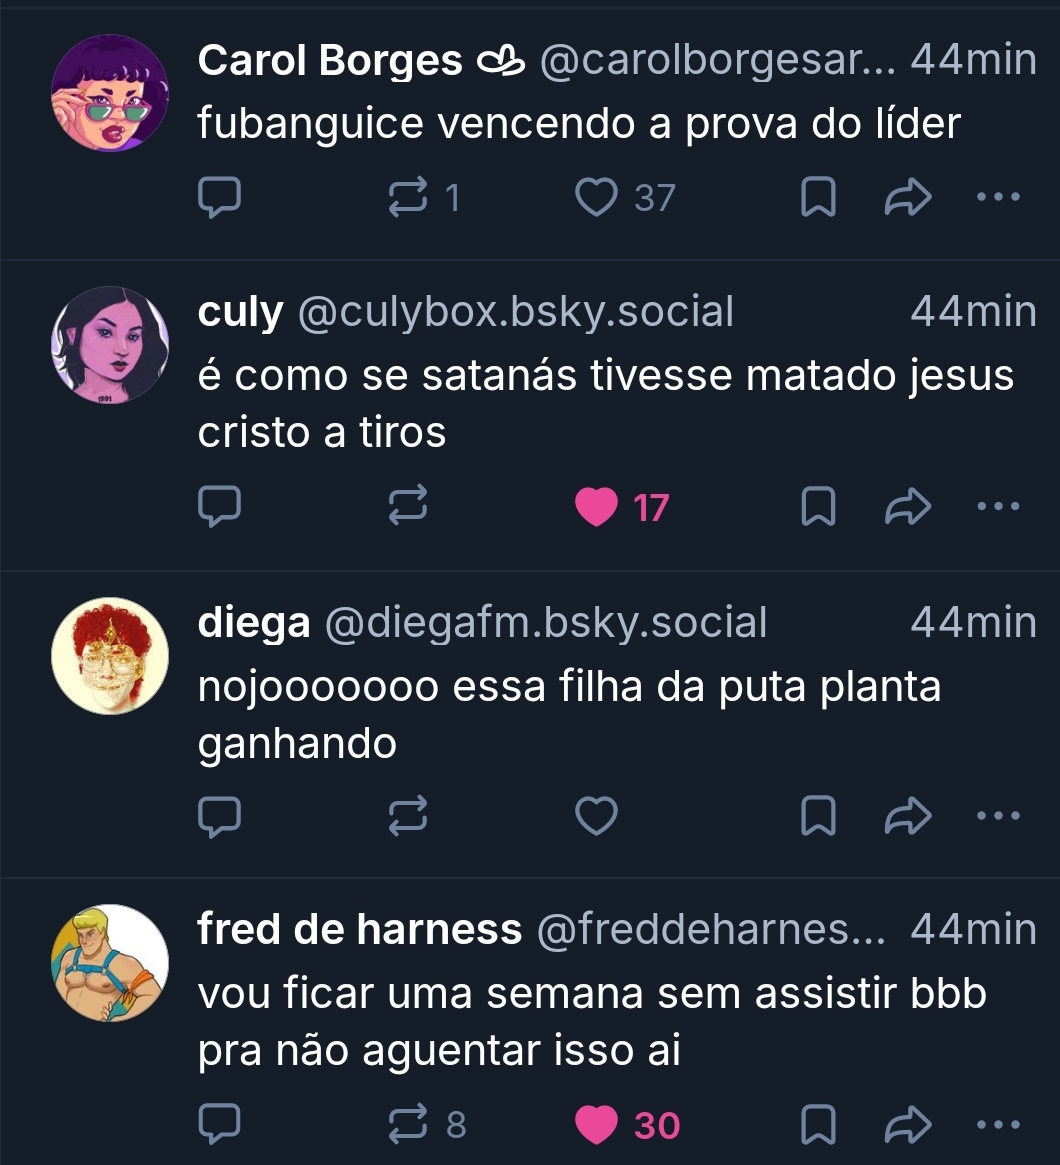This screenshot has width=1060, height=1165.
Task: Open Carol Borges's avatar picture
Action: pyautogui.click(x=110, y=93)
